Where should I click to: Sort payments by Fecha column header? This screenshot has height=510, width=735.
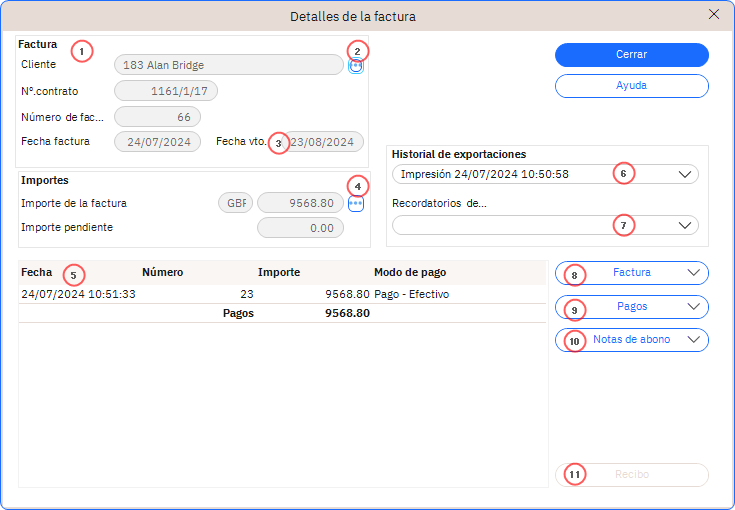tap(37, 272)
